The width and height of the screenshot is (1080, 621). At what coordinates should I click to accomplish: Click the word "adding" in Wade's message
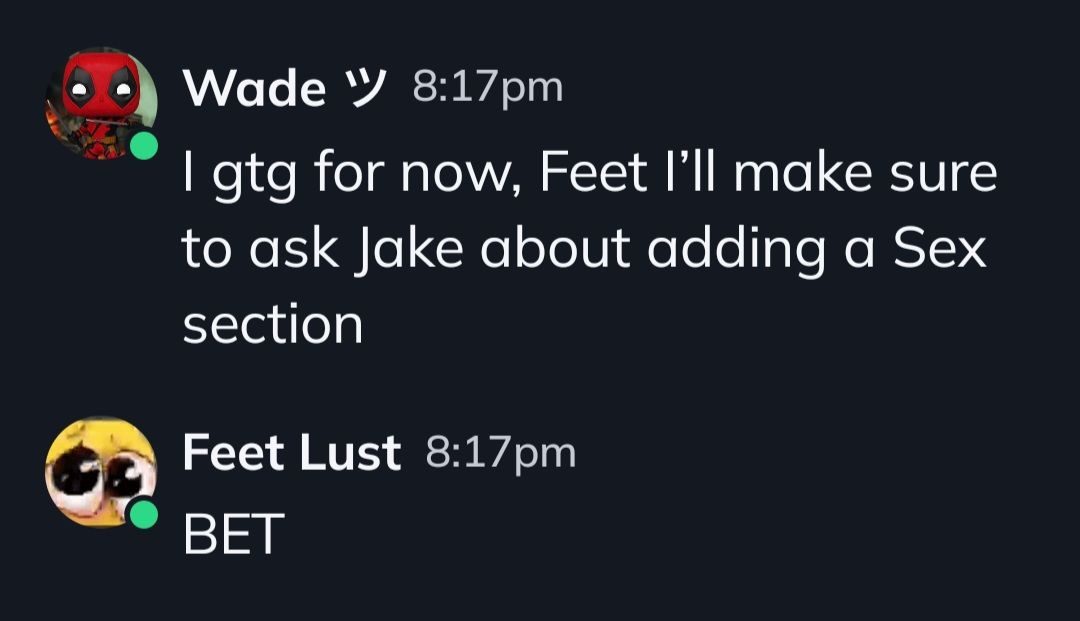click(736, 250)
